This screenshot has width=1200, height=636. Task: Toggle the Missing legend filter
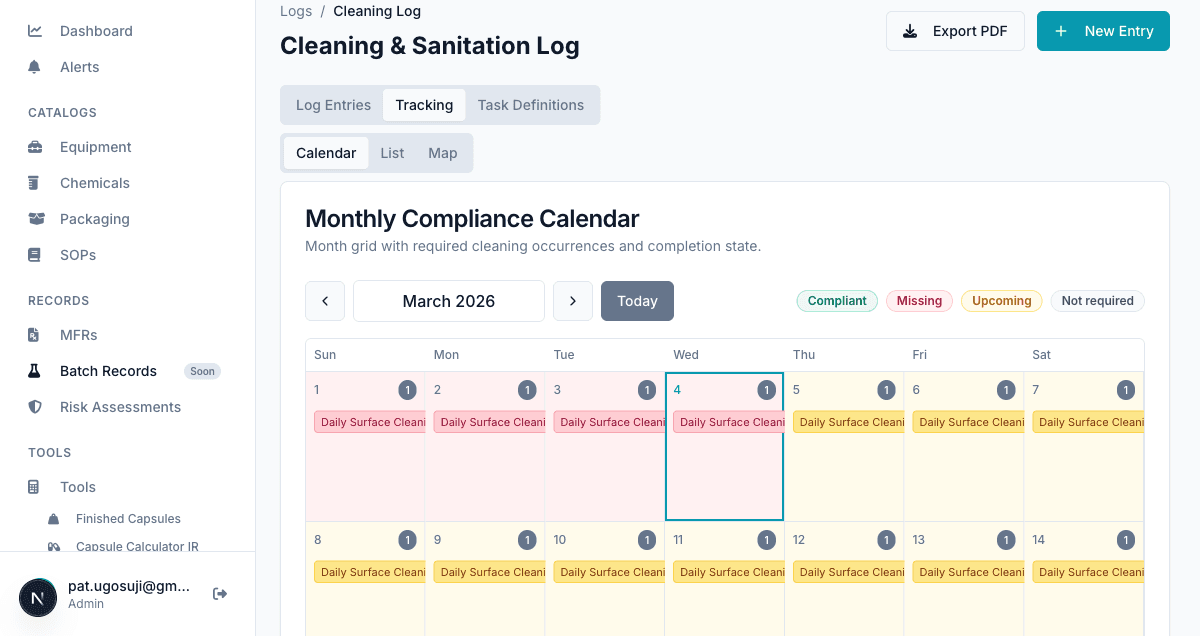(919, 300)
